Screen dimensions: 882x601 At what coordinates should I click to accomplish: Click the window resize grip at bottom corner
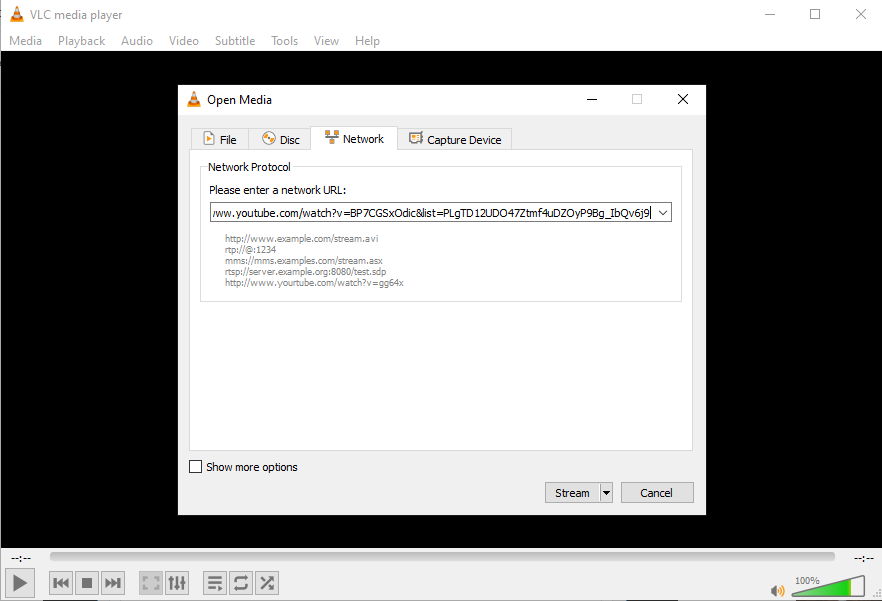tap(876, 594)
